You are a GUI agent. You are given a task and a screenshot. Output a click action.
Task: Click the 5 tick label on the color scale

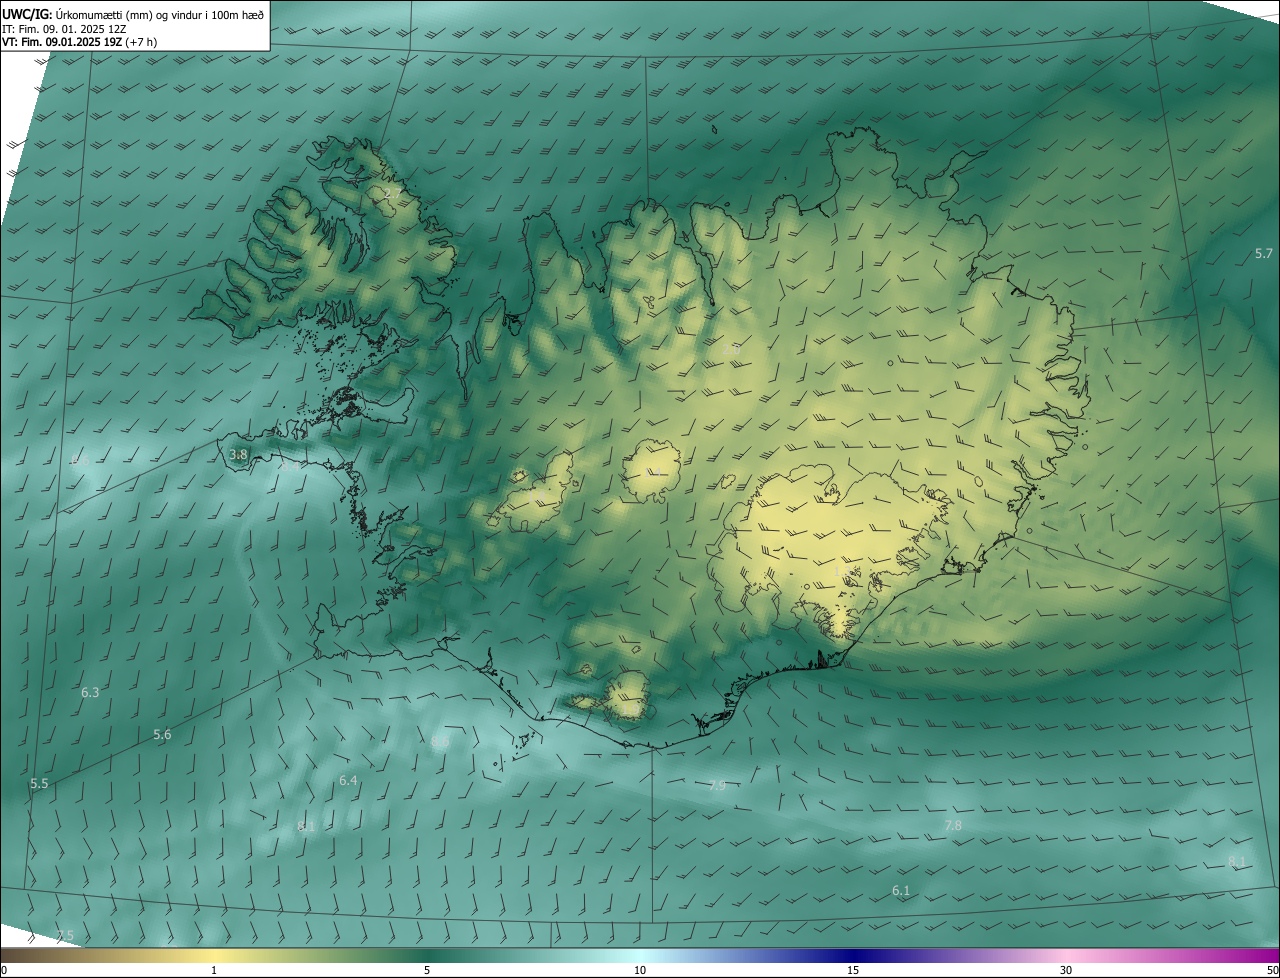coord(427,970)
